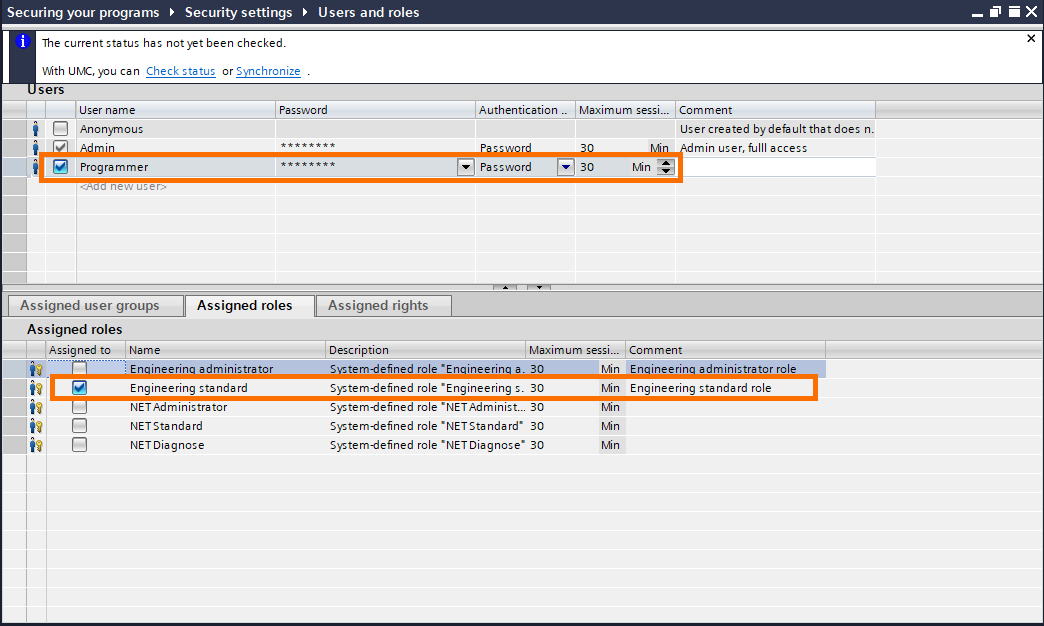Check the NET Administrator role assignment
This screenshot has height=626, width=1044.
coord(79,407)
